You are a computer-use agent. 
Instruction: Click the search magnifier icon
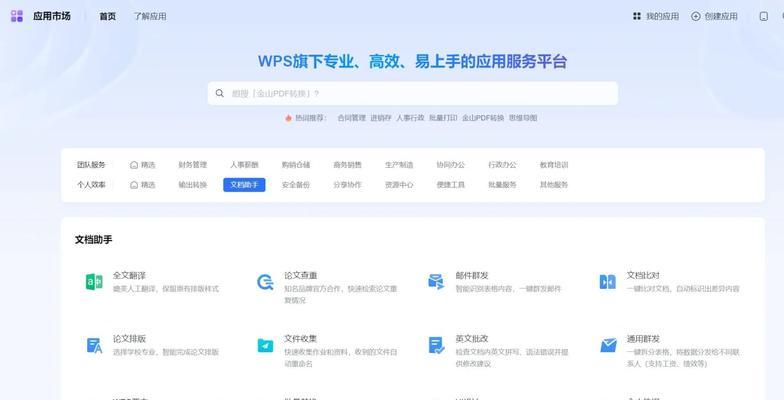220,94
